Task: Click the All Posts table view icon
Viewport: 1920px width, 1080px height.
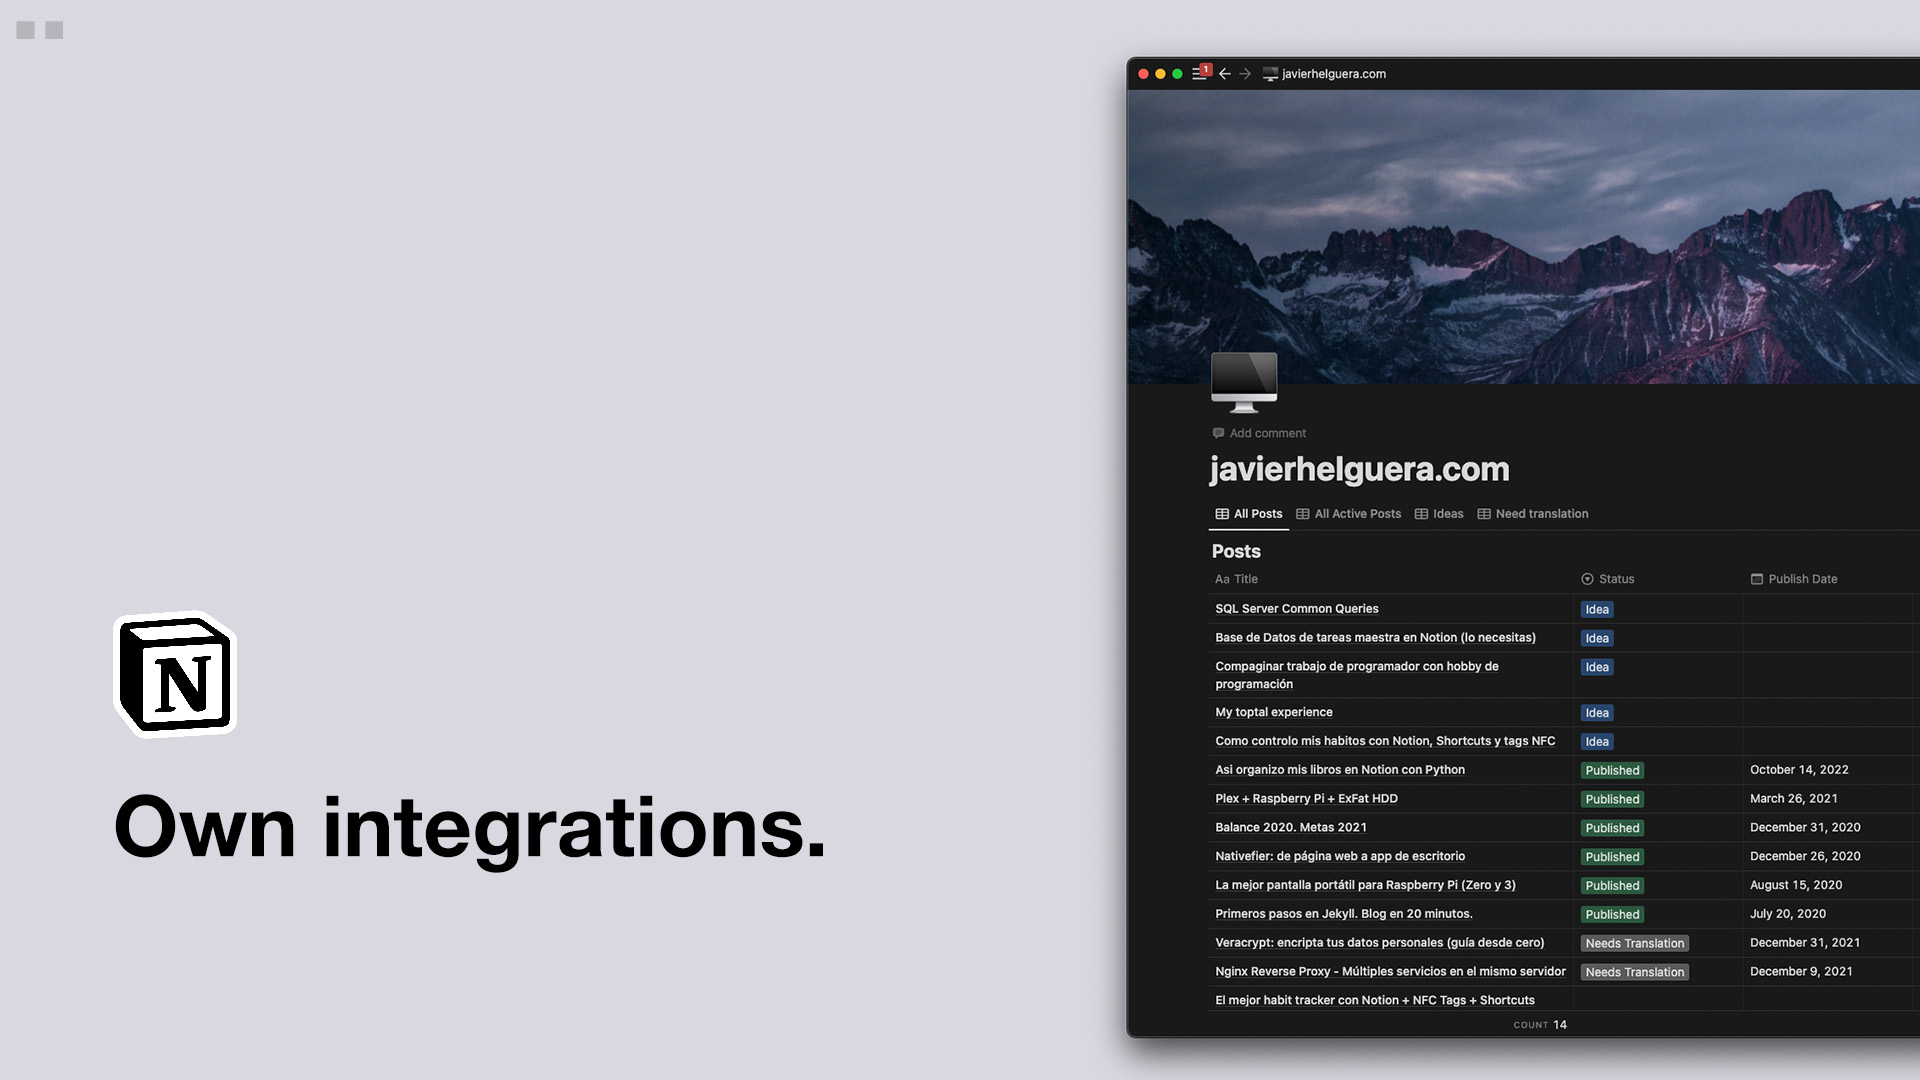Action: pos(1220,513)
